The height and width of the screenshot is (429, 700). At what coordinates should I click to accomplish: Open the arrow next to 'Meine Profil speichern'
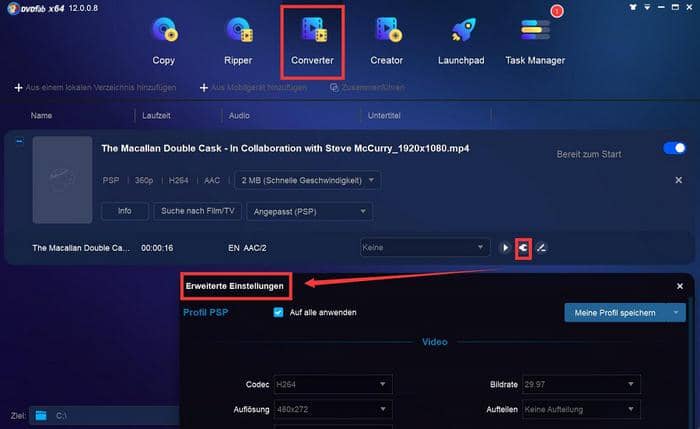(x=676, y=313)
